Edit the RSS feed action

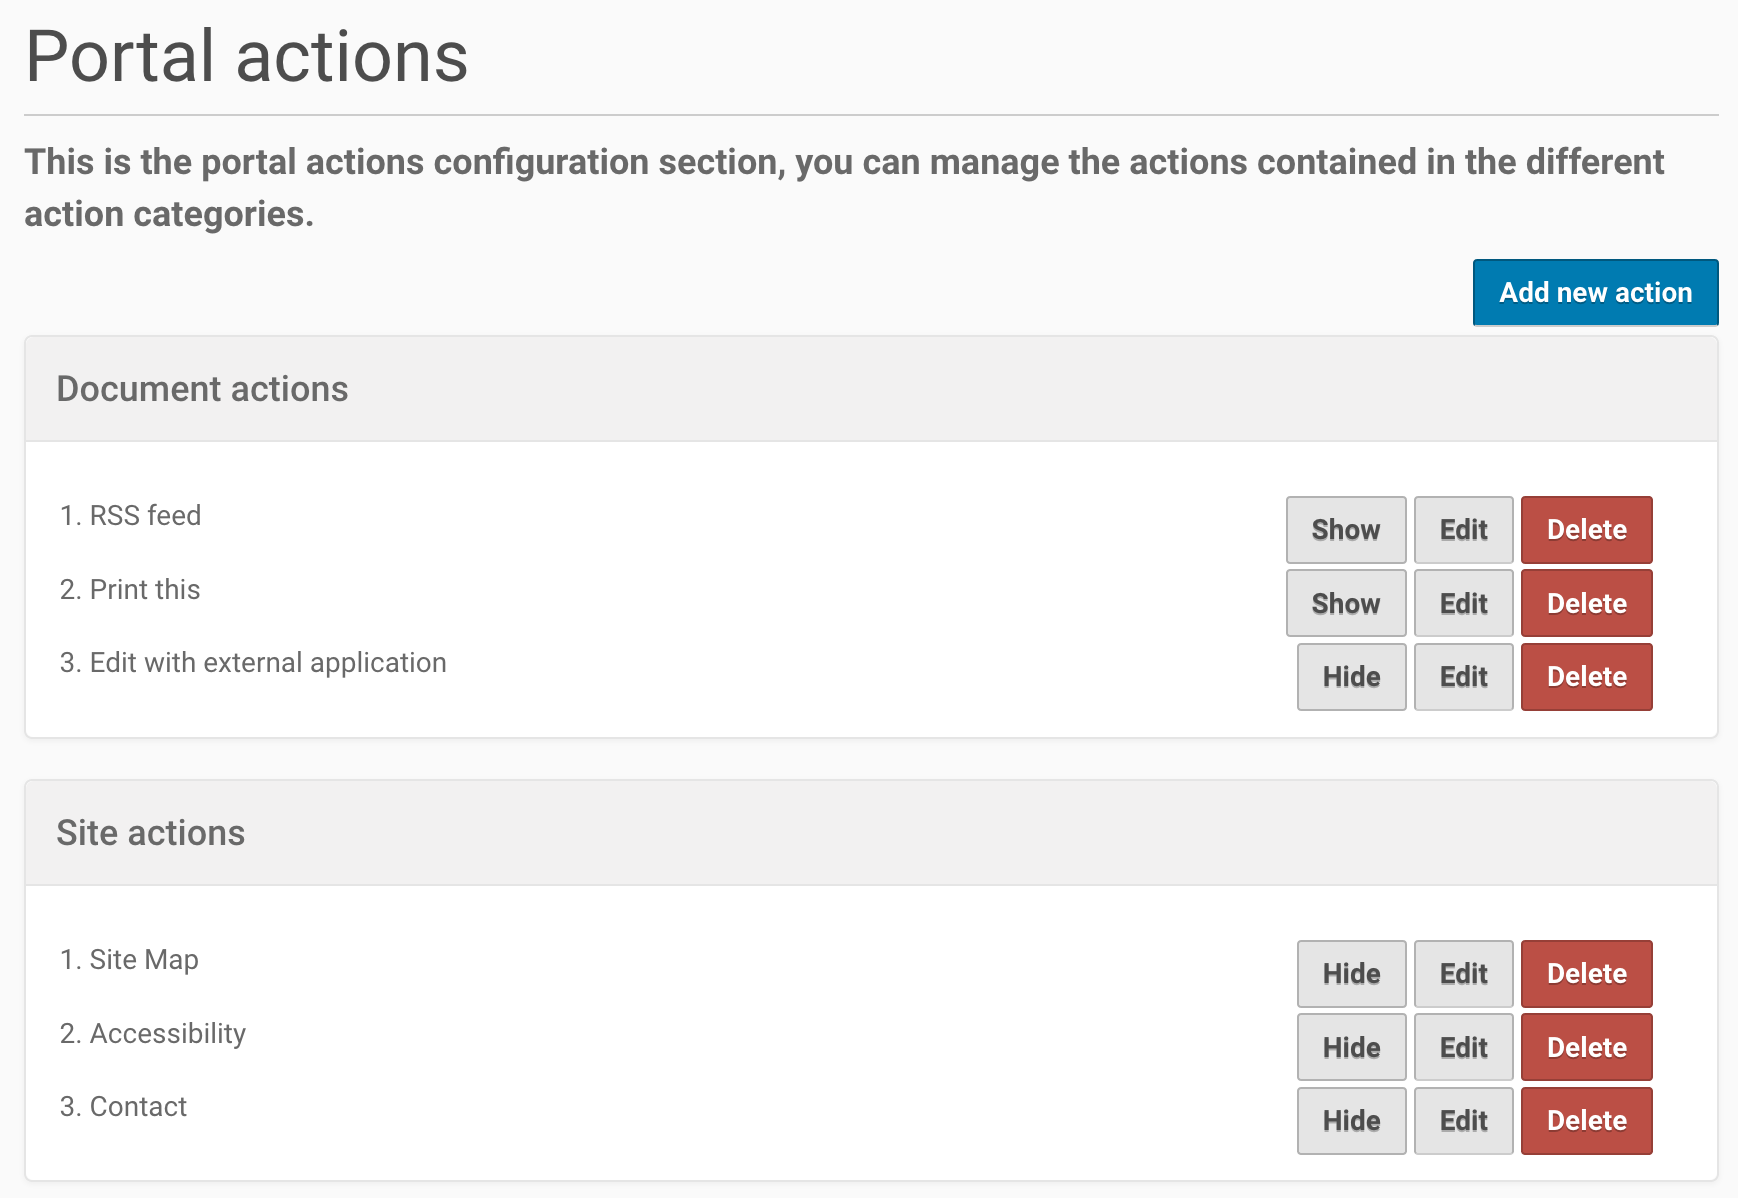point(1463,530)
